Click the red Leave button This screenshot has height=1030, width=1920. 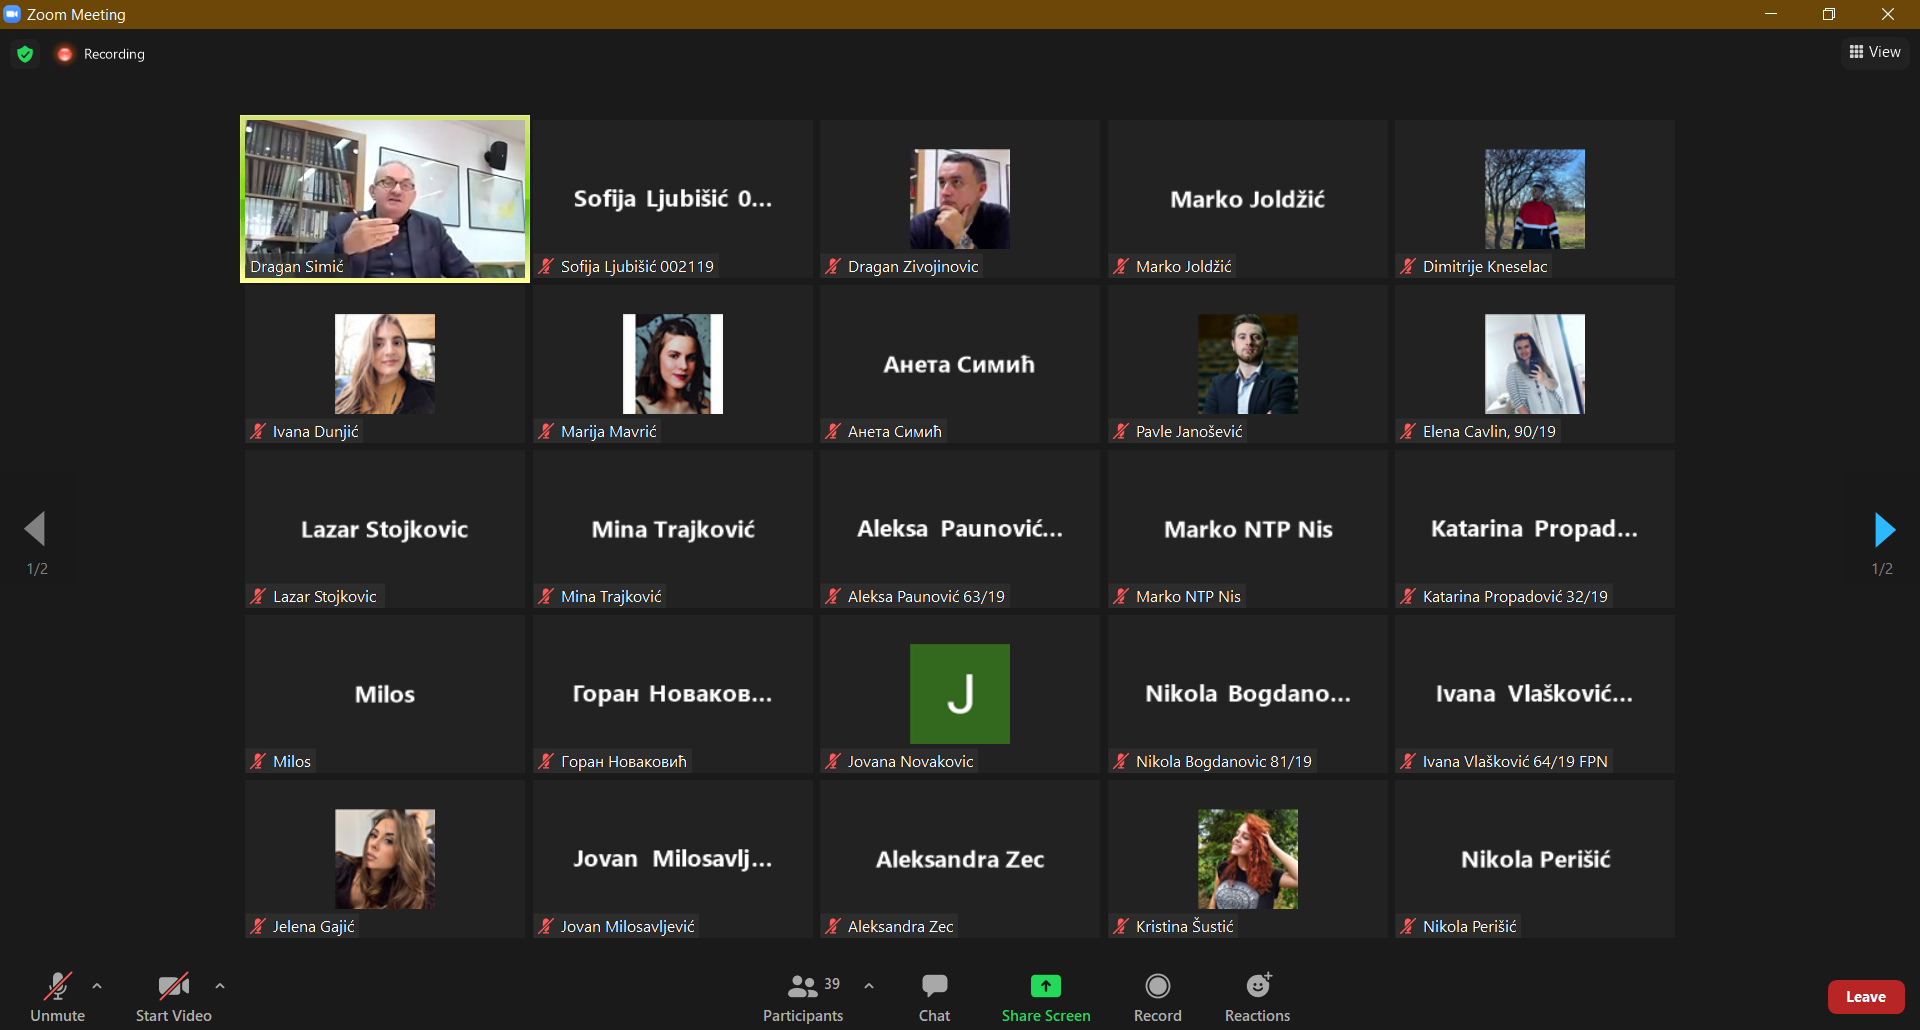(x=1866, y=997)
